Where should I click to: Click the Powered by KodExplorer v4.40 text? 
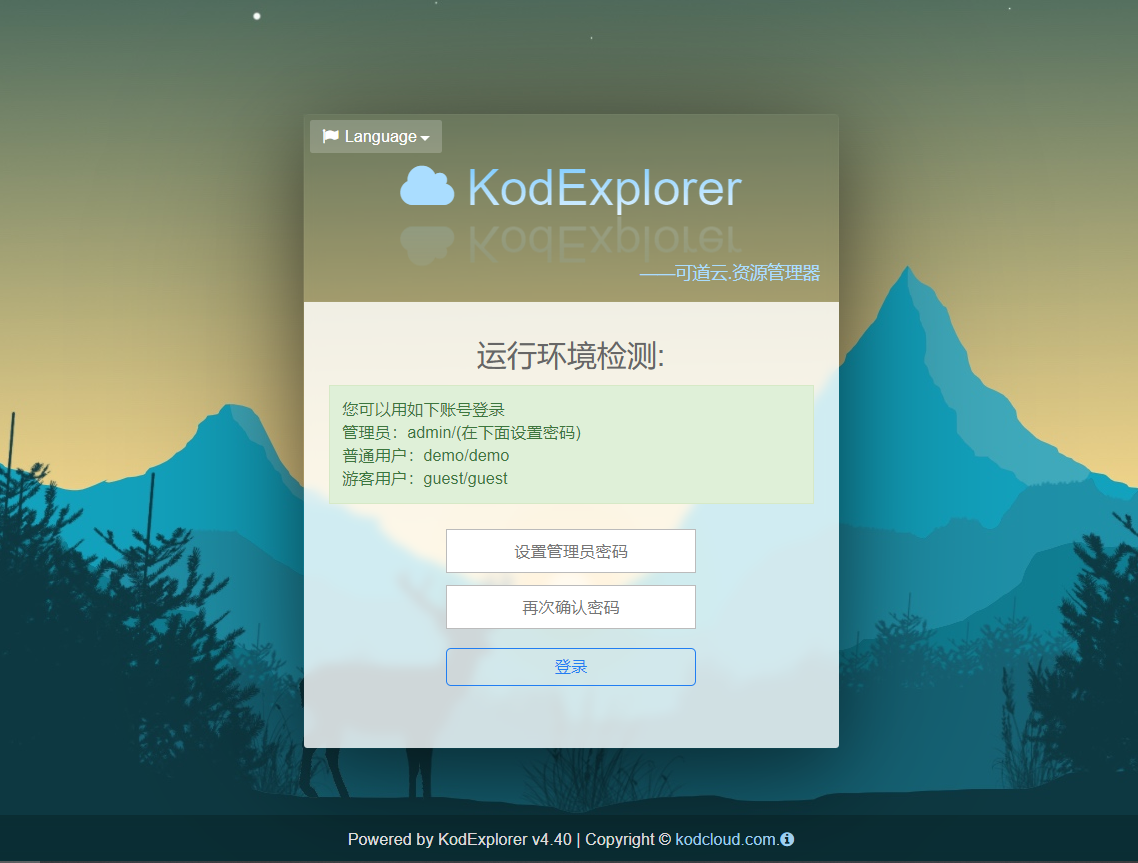[459, 839]
